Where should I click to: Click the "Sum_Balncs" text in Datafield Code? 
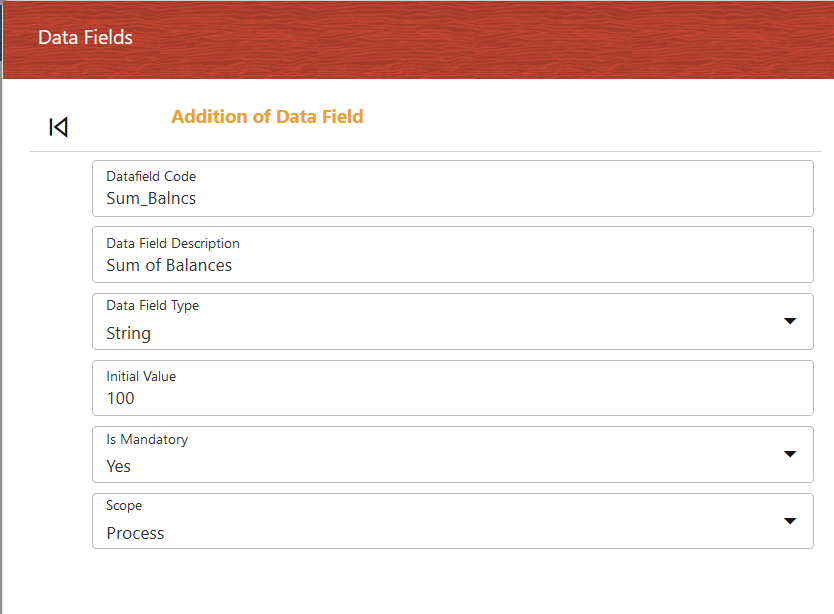point(151,198)
